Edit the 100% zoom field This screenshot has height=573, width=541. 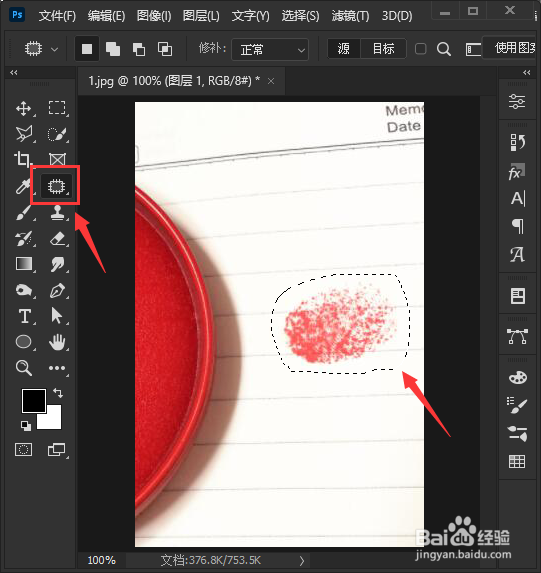click(101, 560)
